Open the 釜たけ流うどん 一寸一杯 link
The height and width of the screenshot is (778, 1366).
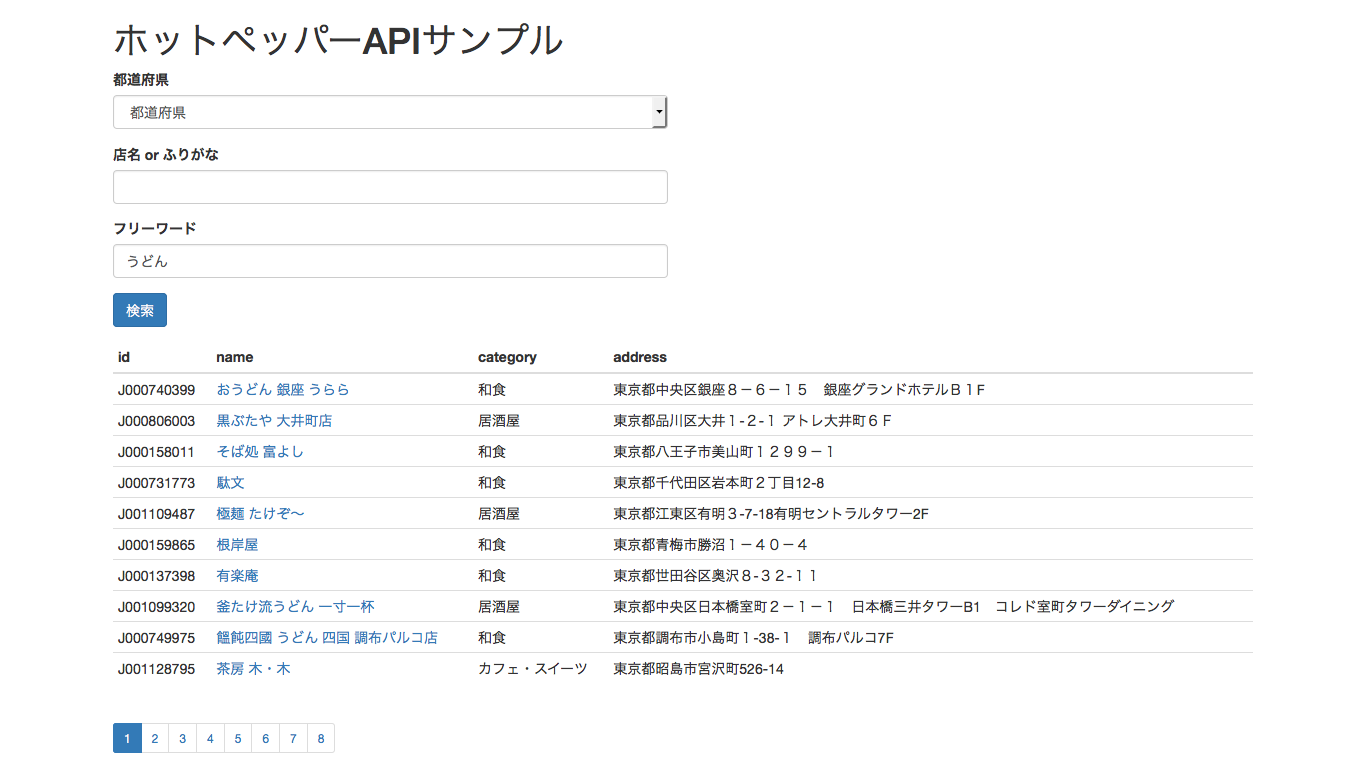tap(296, 606)
